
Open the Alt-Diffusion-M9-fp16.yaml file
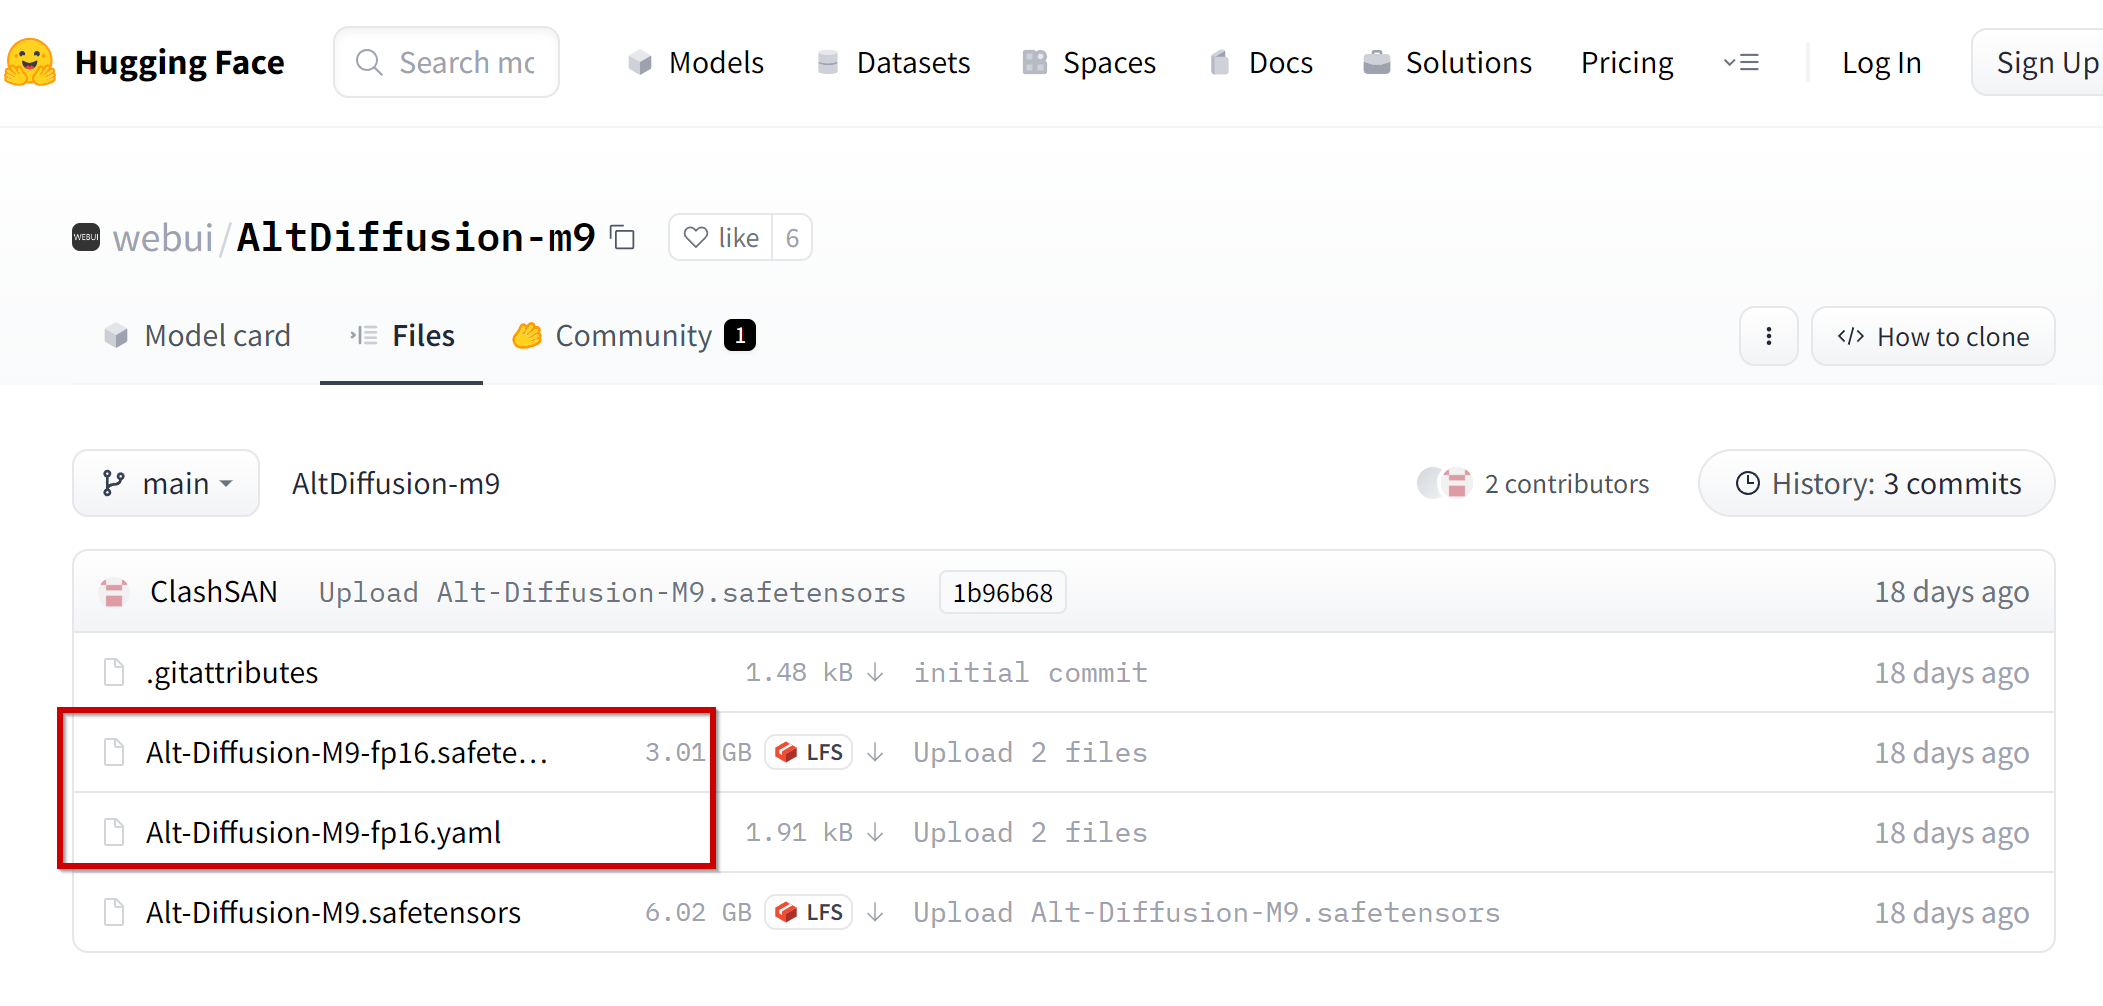click(323, 832)
